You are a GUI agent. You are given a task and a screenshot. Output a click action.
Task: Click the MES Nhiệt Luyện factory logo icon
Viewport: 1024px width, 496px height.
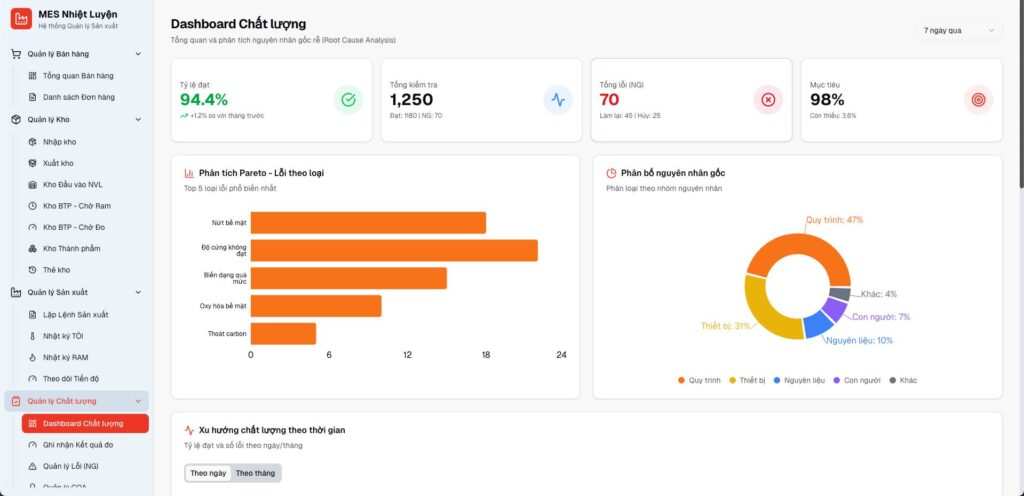pyautogui.click(x=21, y=18)
